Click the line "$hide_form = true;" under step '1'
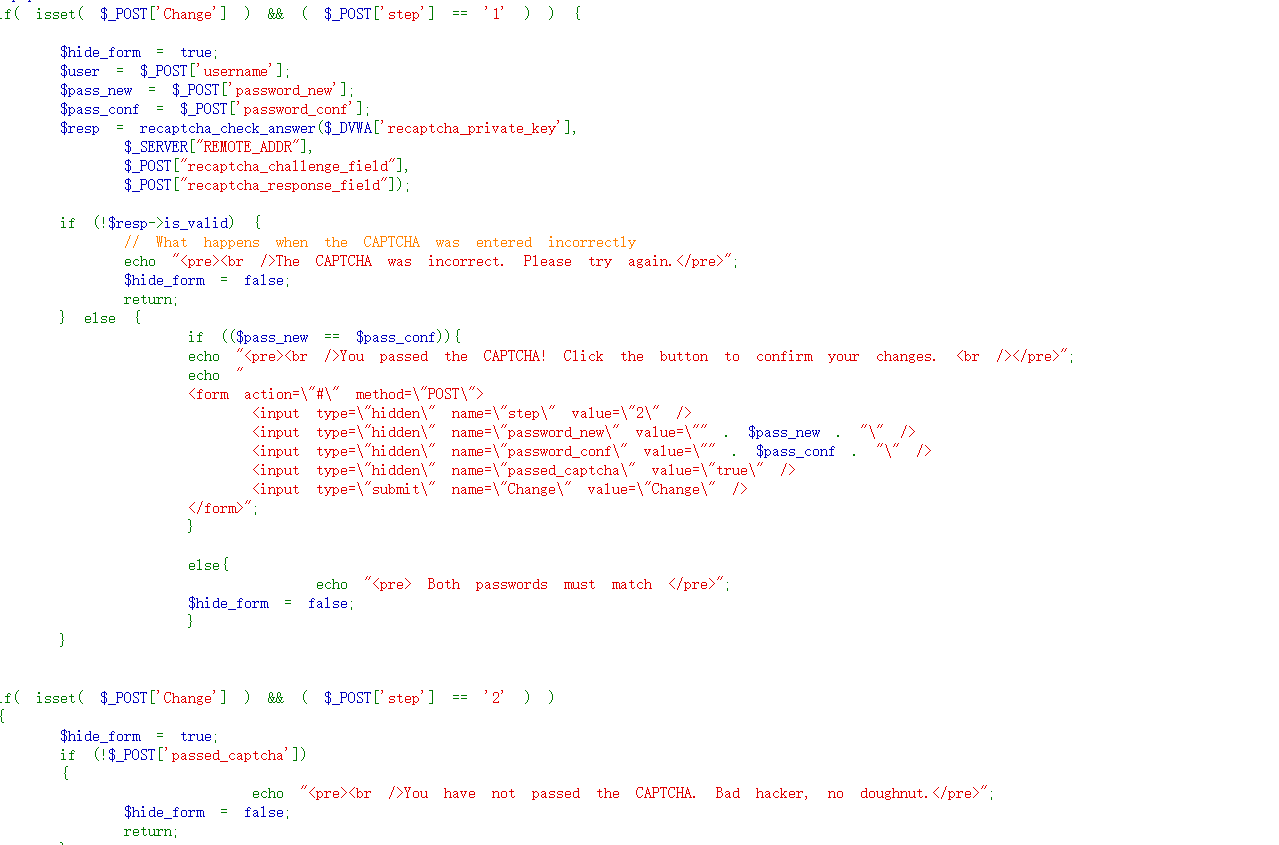Image resolution: width=1279 pixels, height=845 pixels. [139, 52]
